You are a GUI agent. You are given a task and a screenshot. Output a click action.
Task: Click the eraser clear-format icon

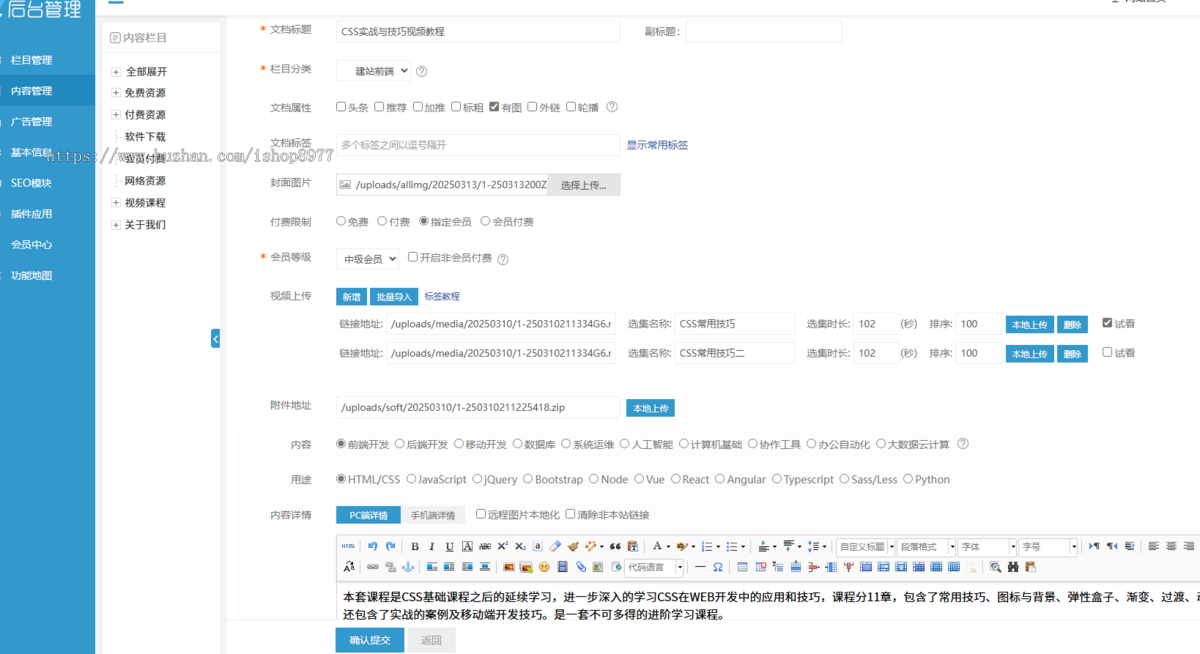[555, 546]
